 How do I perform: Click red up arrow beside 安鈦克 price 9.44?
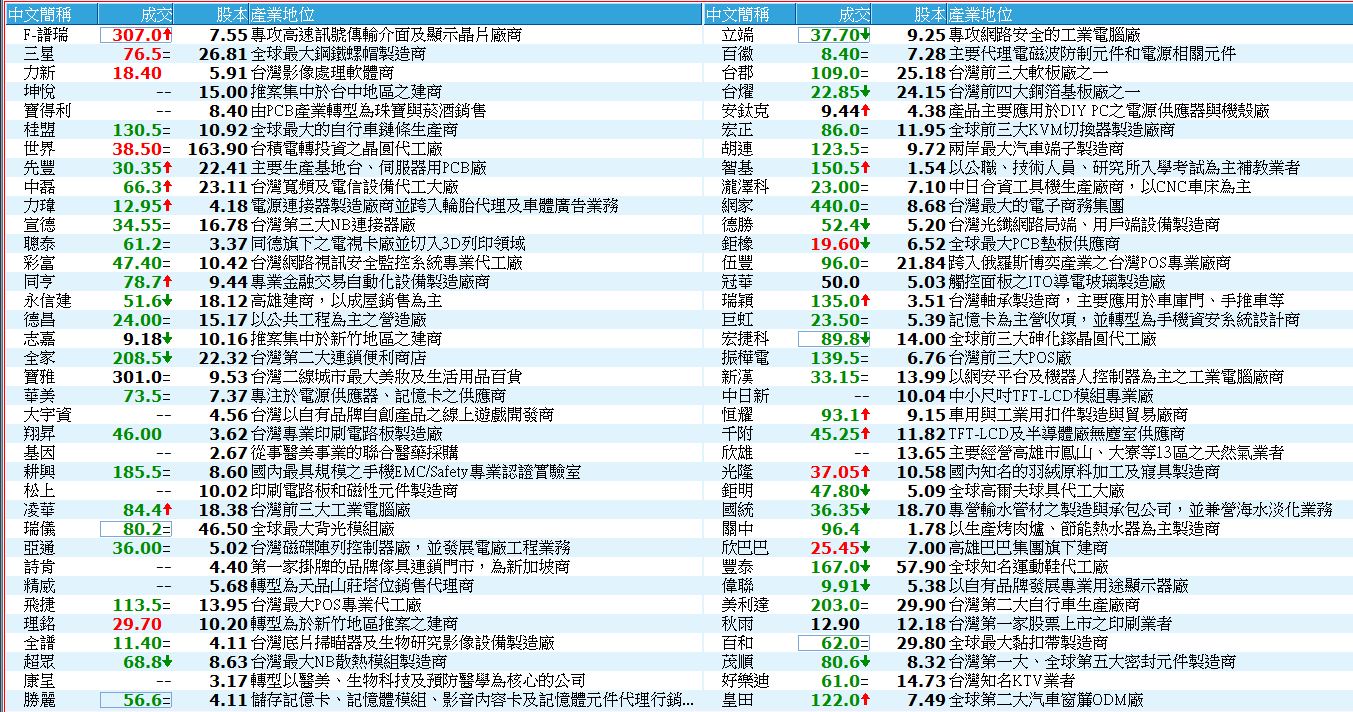tap(865, 111)
